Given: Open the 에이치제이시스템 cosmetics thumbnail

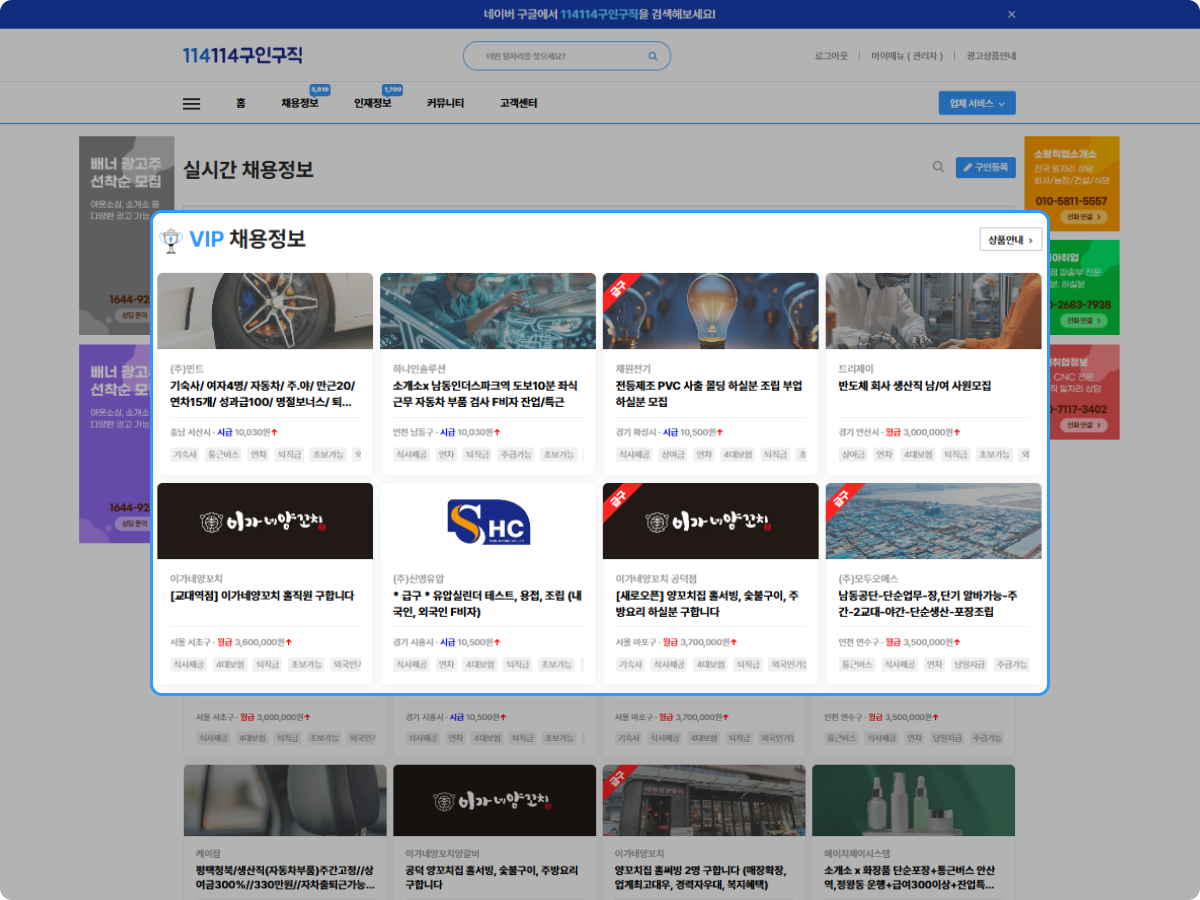Looking at the screenshot, I should (x=914, y=801).
